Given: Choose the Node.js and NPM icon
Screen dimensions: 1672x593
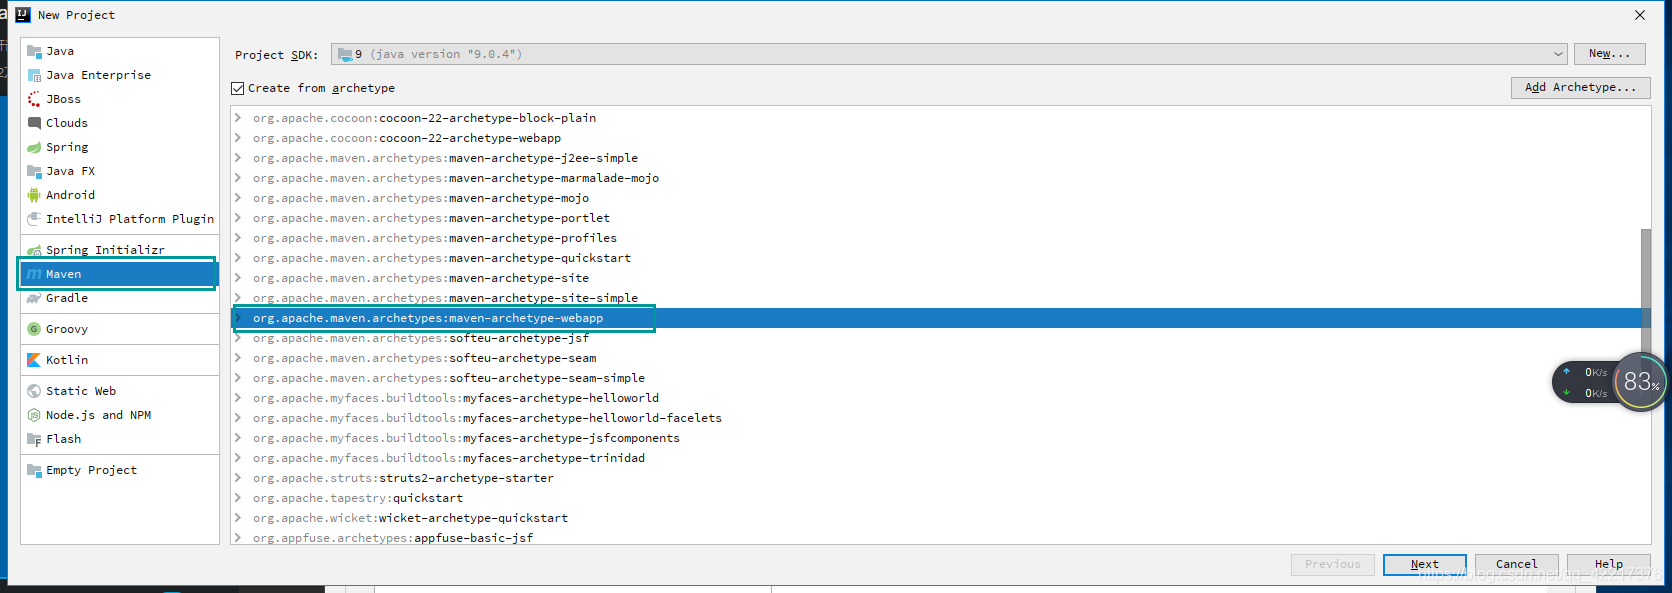Looking at the screenshot, I should click(x=34, y=415).
